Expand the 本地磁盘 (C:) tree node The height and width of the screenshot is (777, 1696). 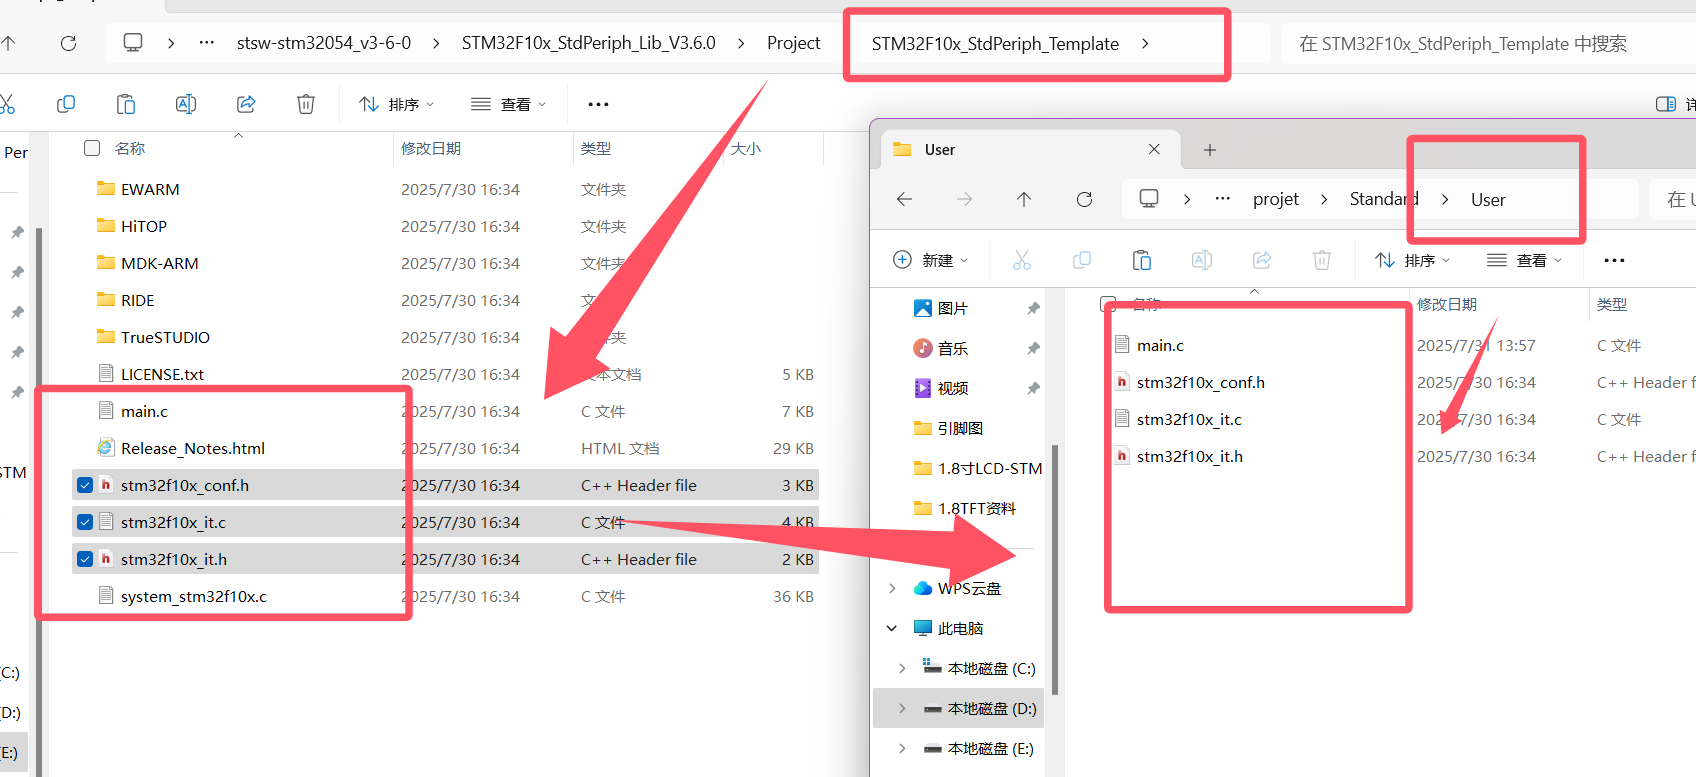coord(902,668)
